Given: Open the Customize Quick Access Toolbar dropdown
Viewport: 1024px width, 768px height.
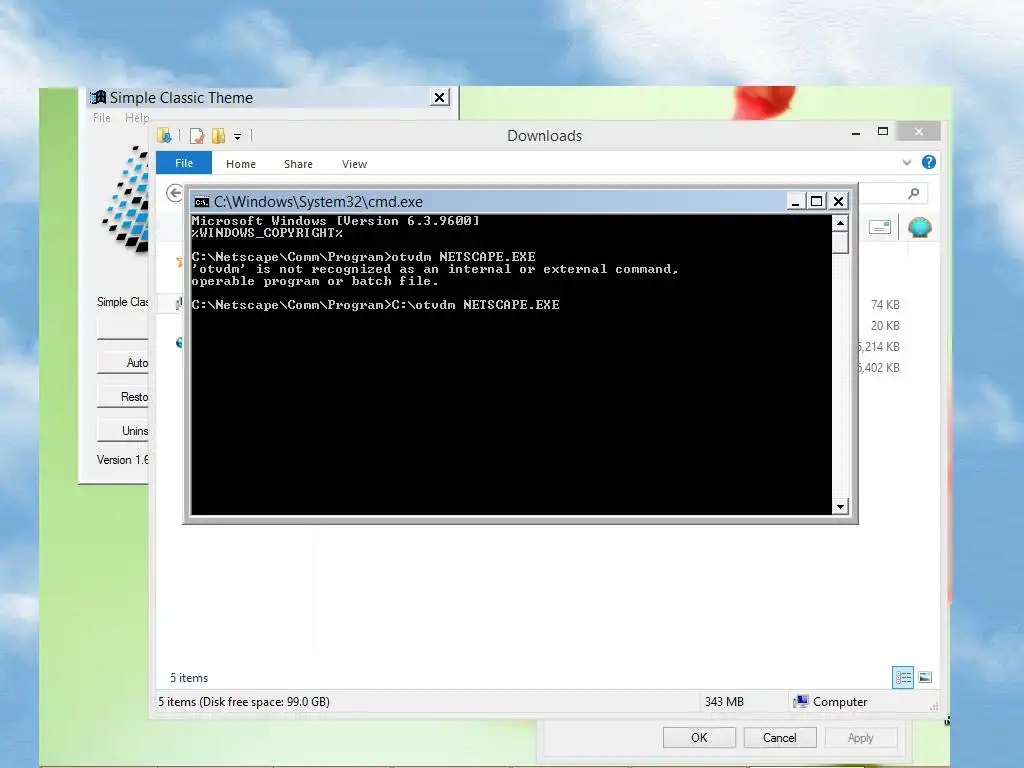Looking at the screenshot, I should pyautogui.click(x=238, y=136).
